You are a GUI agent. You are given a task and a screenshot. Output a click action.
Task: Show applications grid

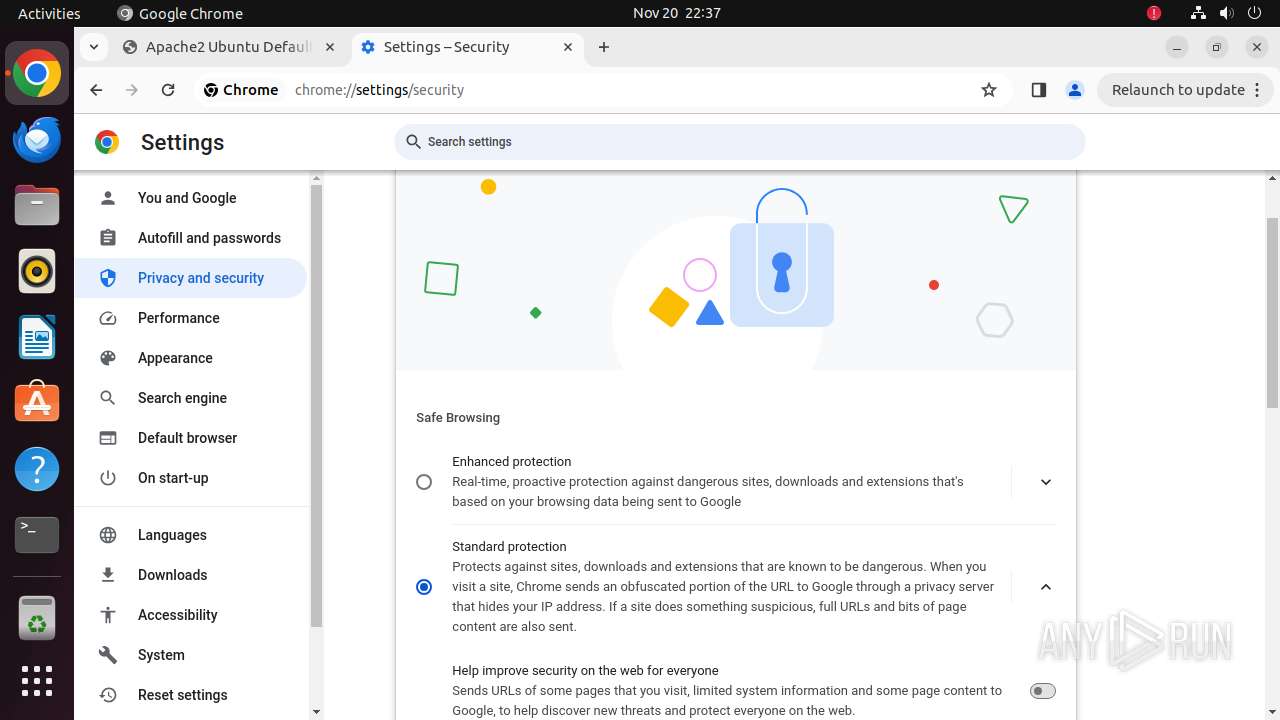point(37,681)
